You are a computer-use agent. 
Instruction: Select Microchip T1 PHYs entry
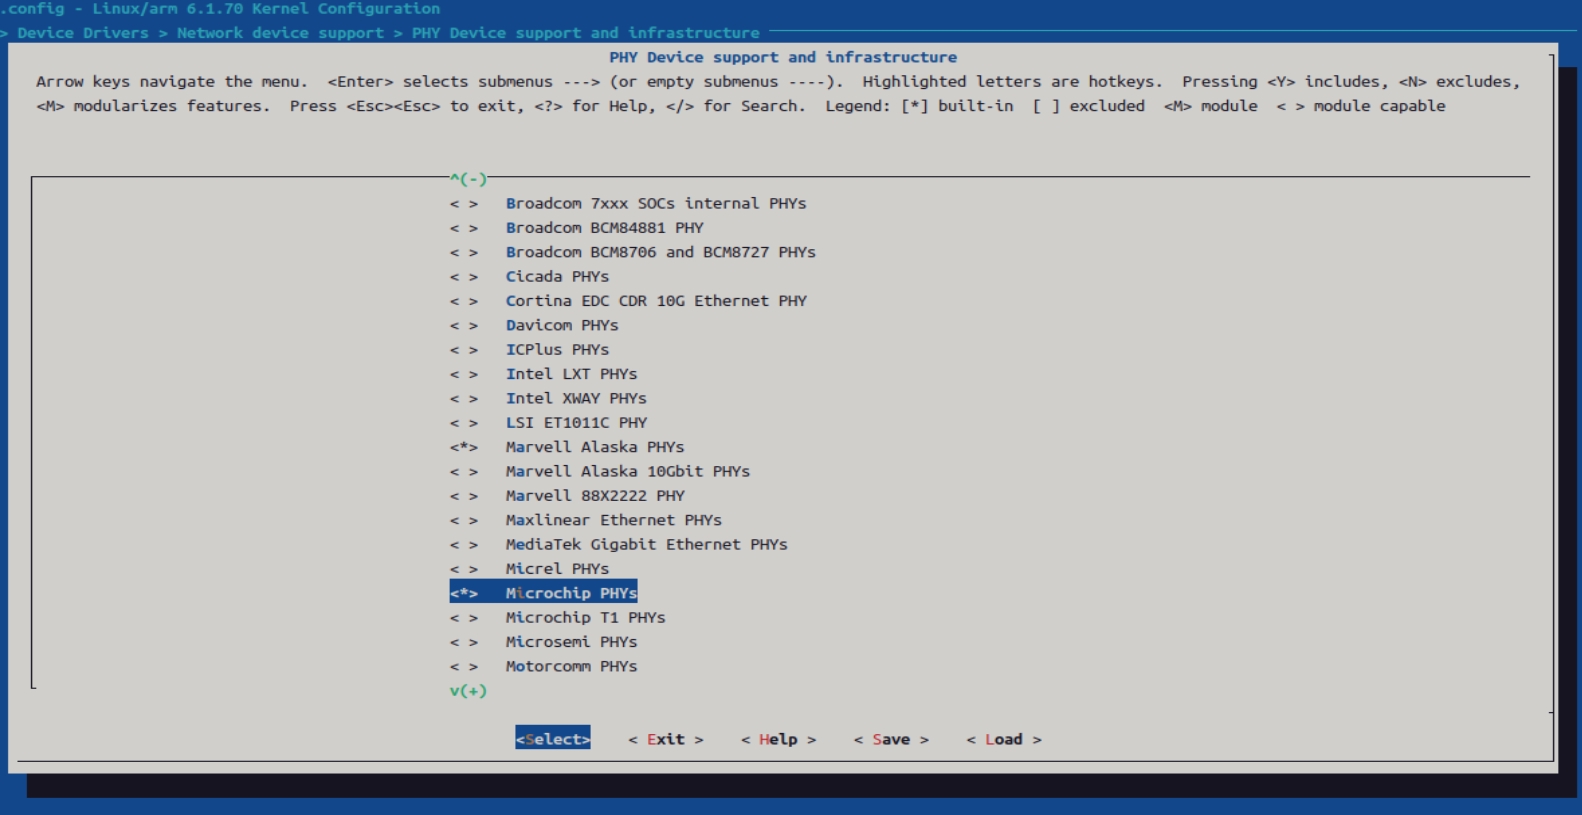[585, 618]
